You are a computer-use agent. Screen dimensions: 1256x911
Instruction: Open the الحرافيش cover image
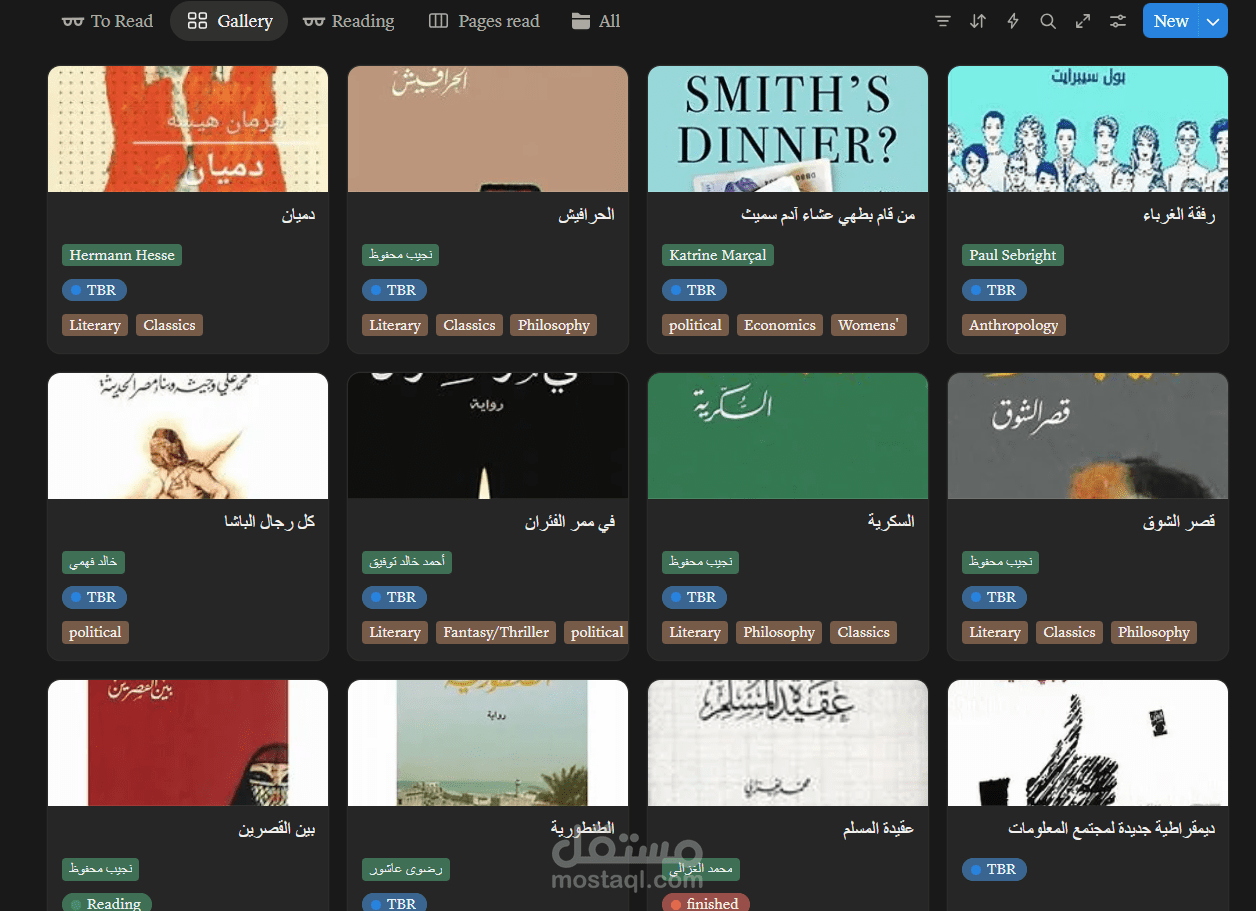(488, 129)
